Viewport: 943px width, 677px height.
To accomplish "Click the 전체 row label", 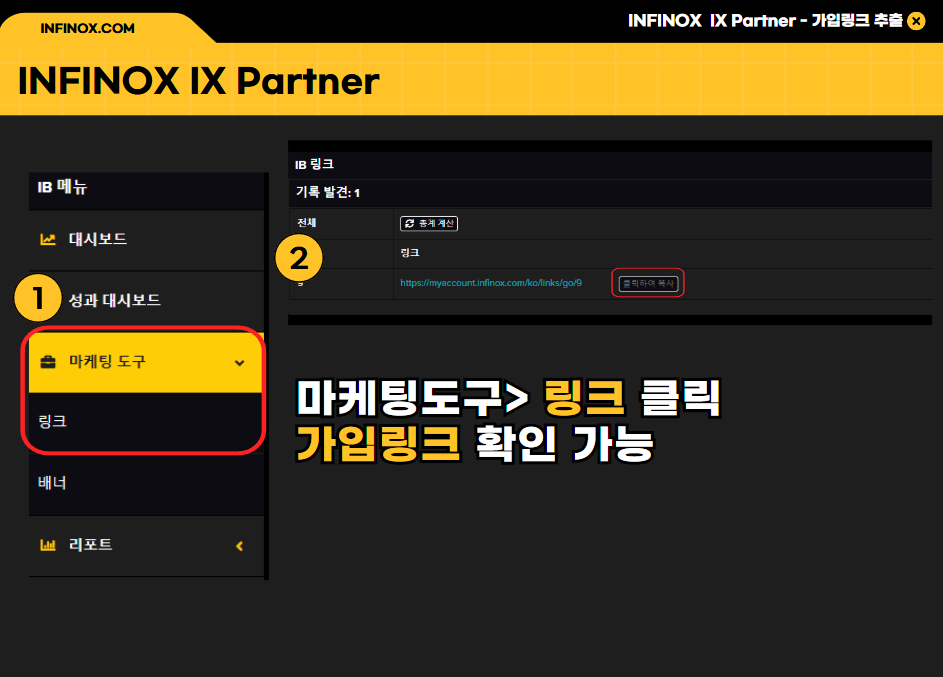I will [x=307, y=222].
